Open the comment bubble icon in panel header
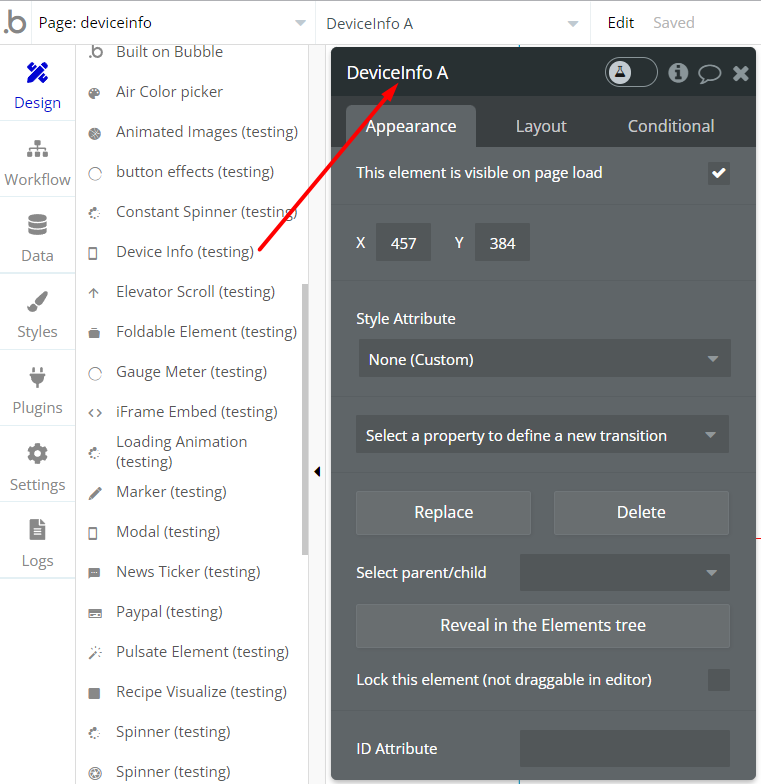 coord(709,74)
